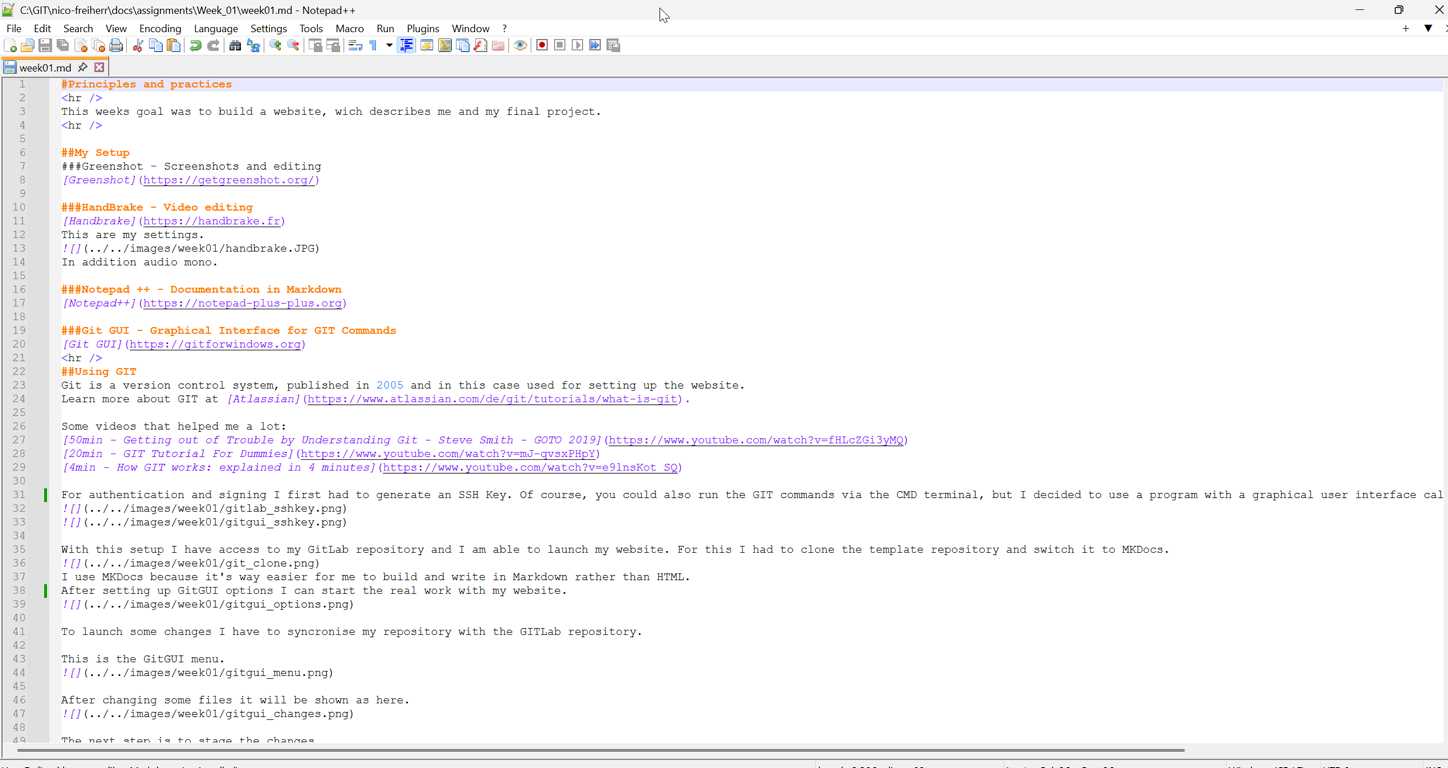1448x768 pixels.
Task: Click the plus button to add a new tab
Action: pos(1406,28)
